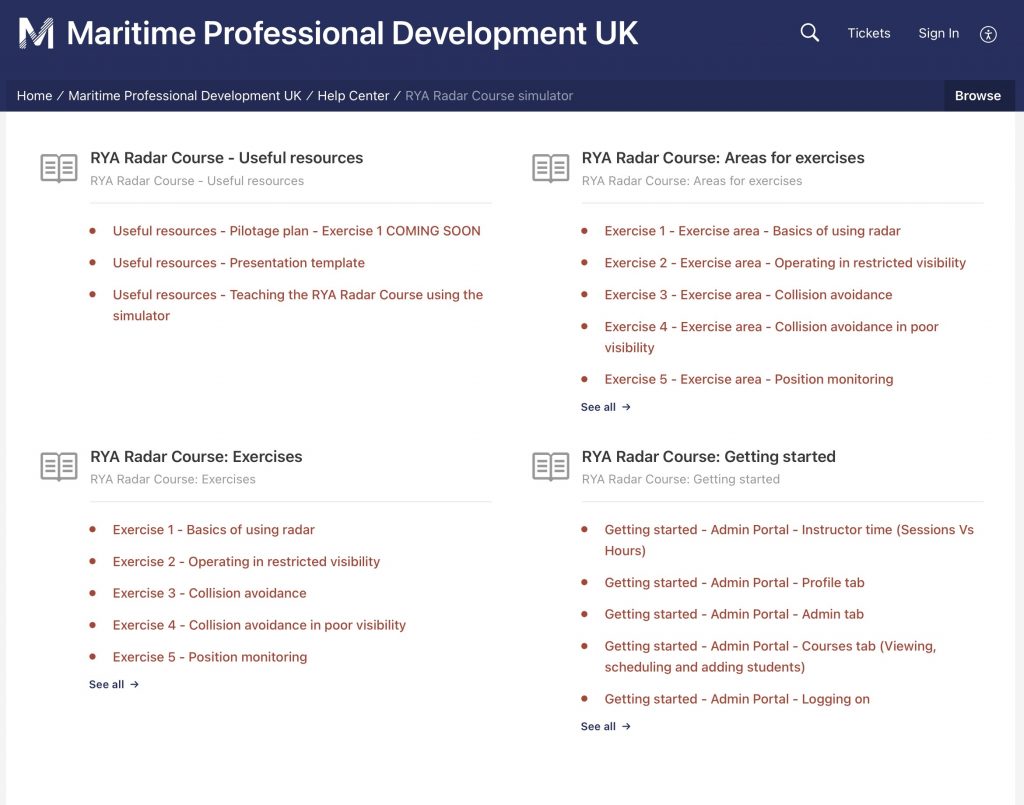Click book icon beside Getting started section
1024x805 pixels.
(551, 466)
